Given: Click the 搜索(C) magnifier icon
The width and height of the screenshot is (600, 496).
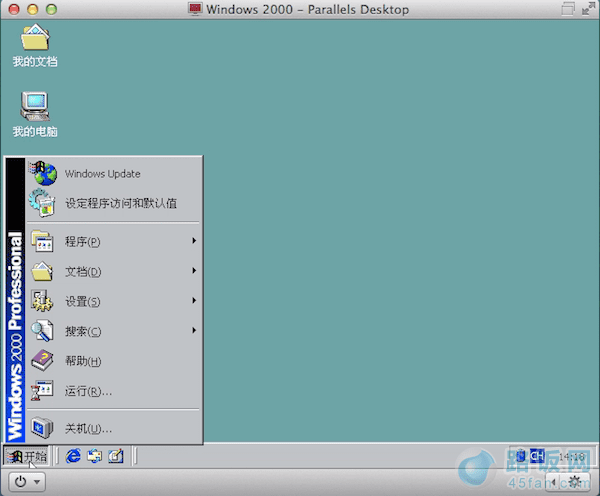Looking at the screenshot, I should pyautogui.click(x=42, y=331).
